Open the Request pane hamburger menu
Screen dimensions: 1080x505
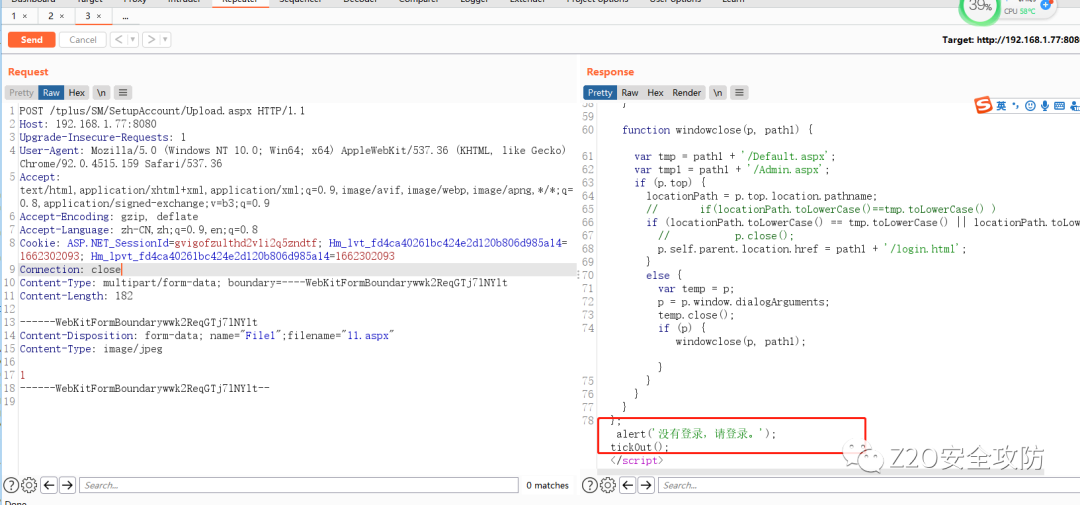(x=123, y=92)
